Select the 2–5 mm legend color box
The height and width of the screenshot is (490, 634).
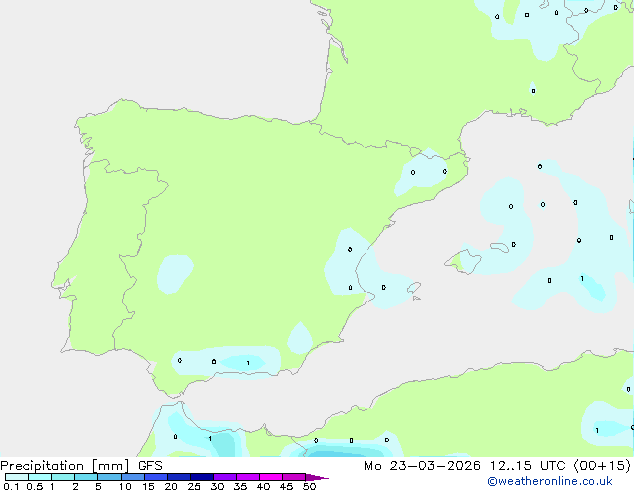[86, 477]
